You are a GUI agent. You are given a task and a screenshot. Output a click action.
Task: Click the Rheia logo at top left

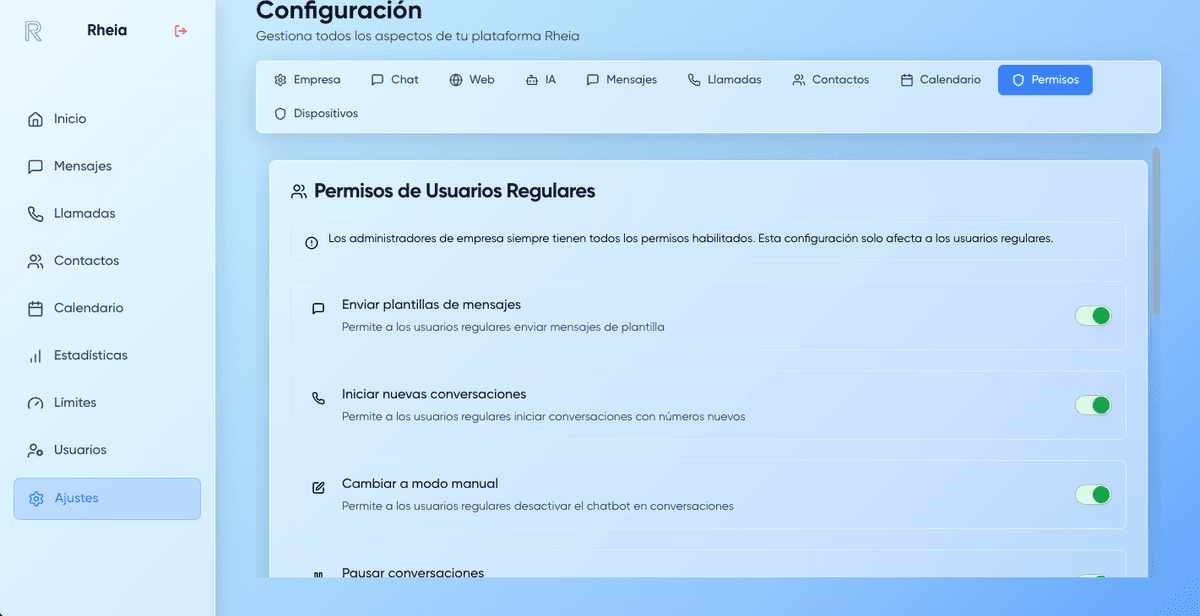point(32,30)
